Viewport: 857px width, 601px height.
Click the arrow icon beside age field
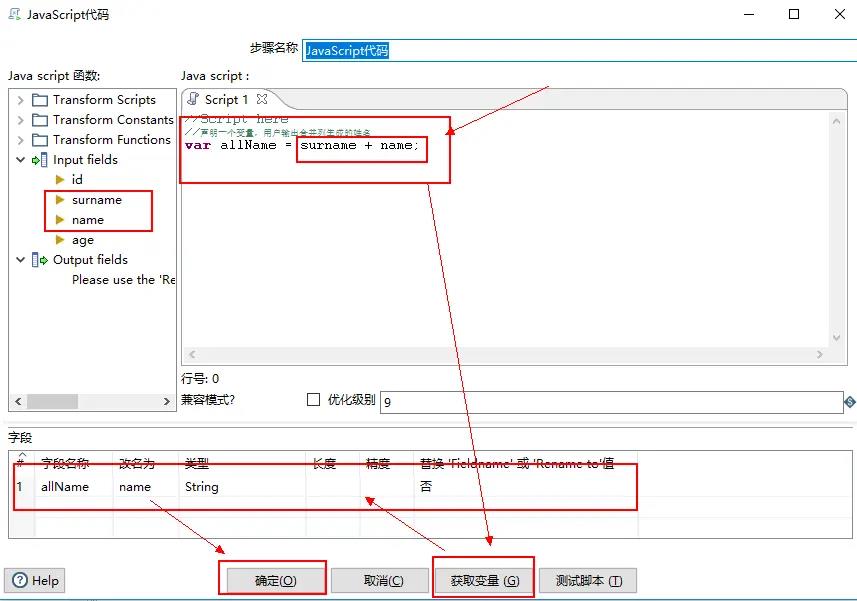tap(60, 240)
